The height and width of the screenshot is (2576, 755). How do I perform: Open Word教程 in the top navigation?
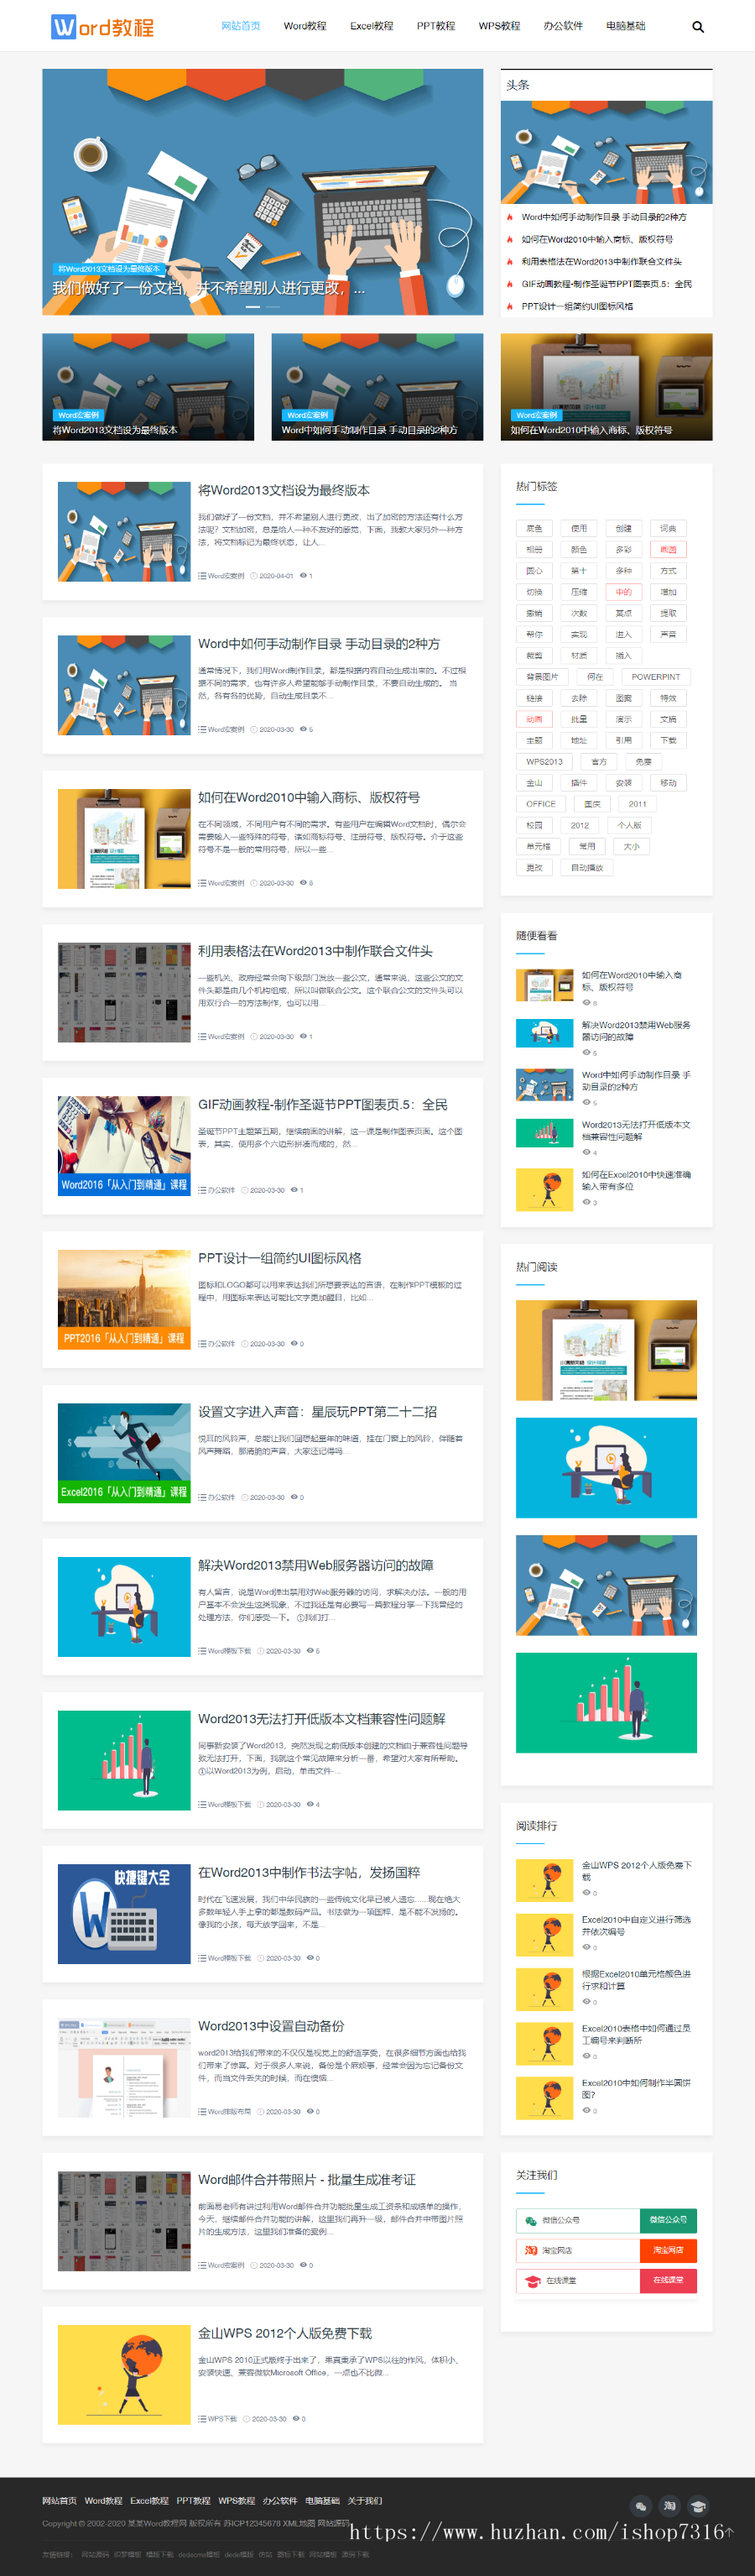[x=305, y=26]
